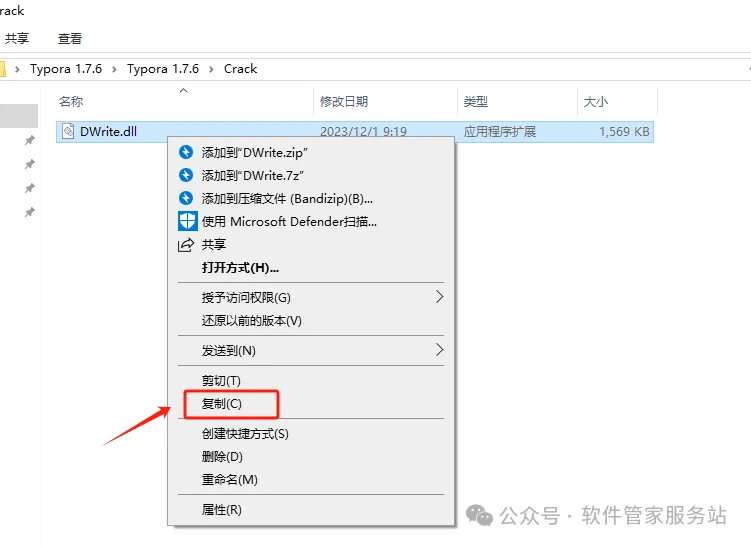
Task: Expand the chevron between Typora 1.7.6 breadcrumbs
Action: (x=114, y=69)
